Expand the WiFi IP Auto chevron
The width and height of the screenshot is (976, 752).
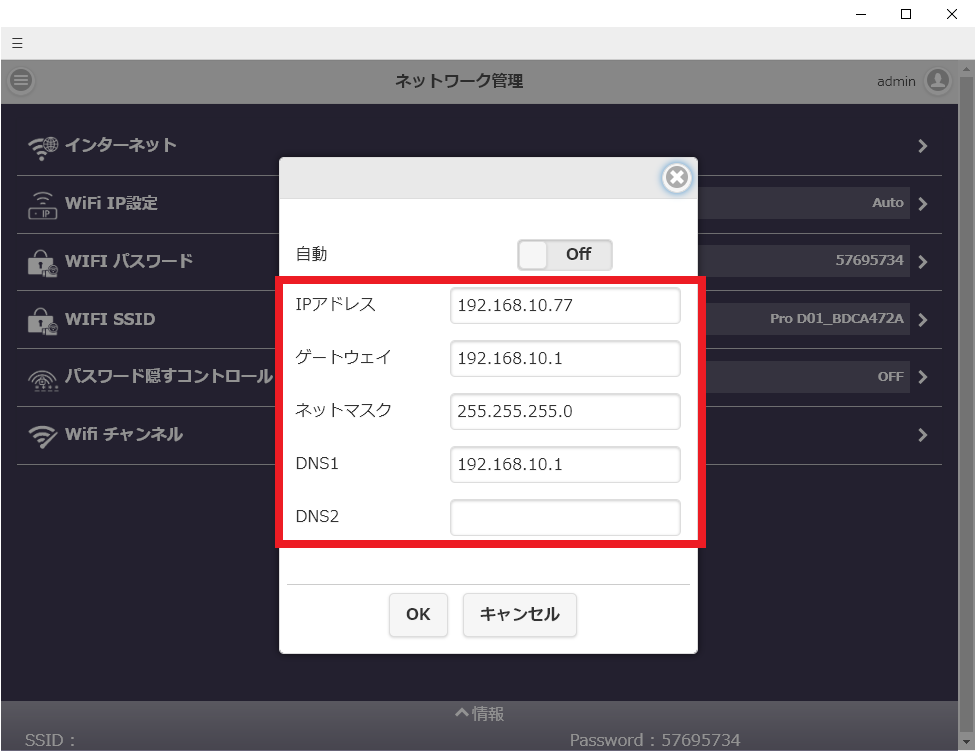point(922,204)
